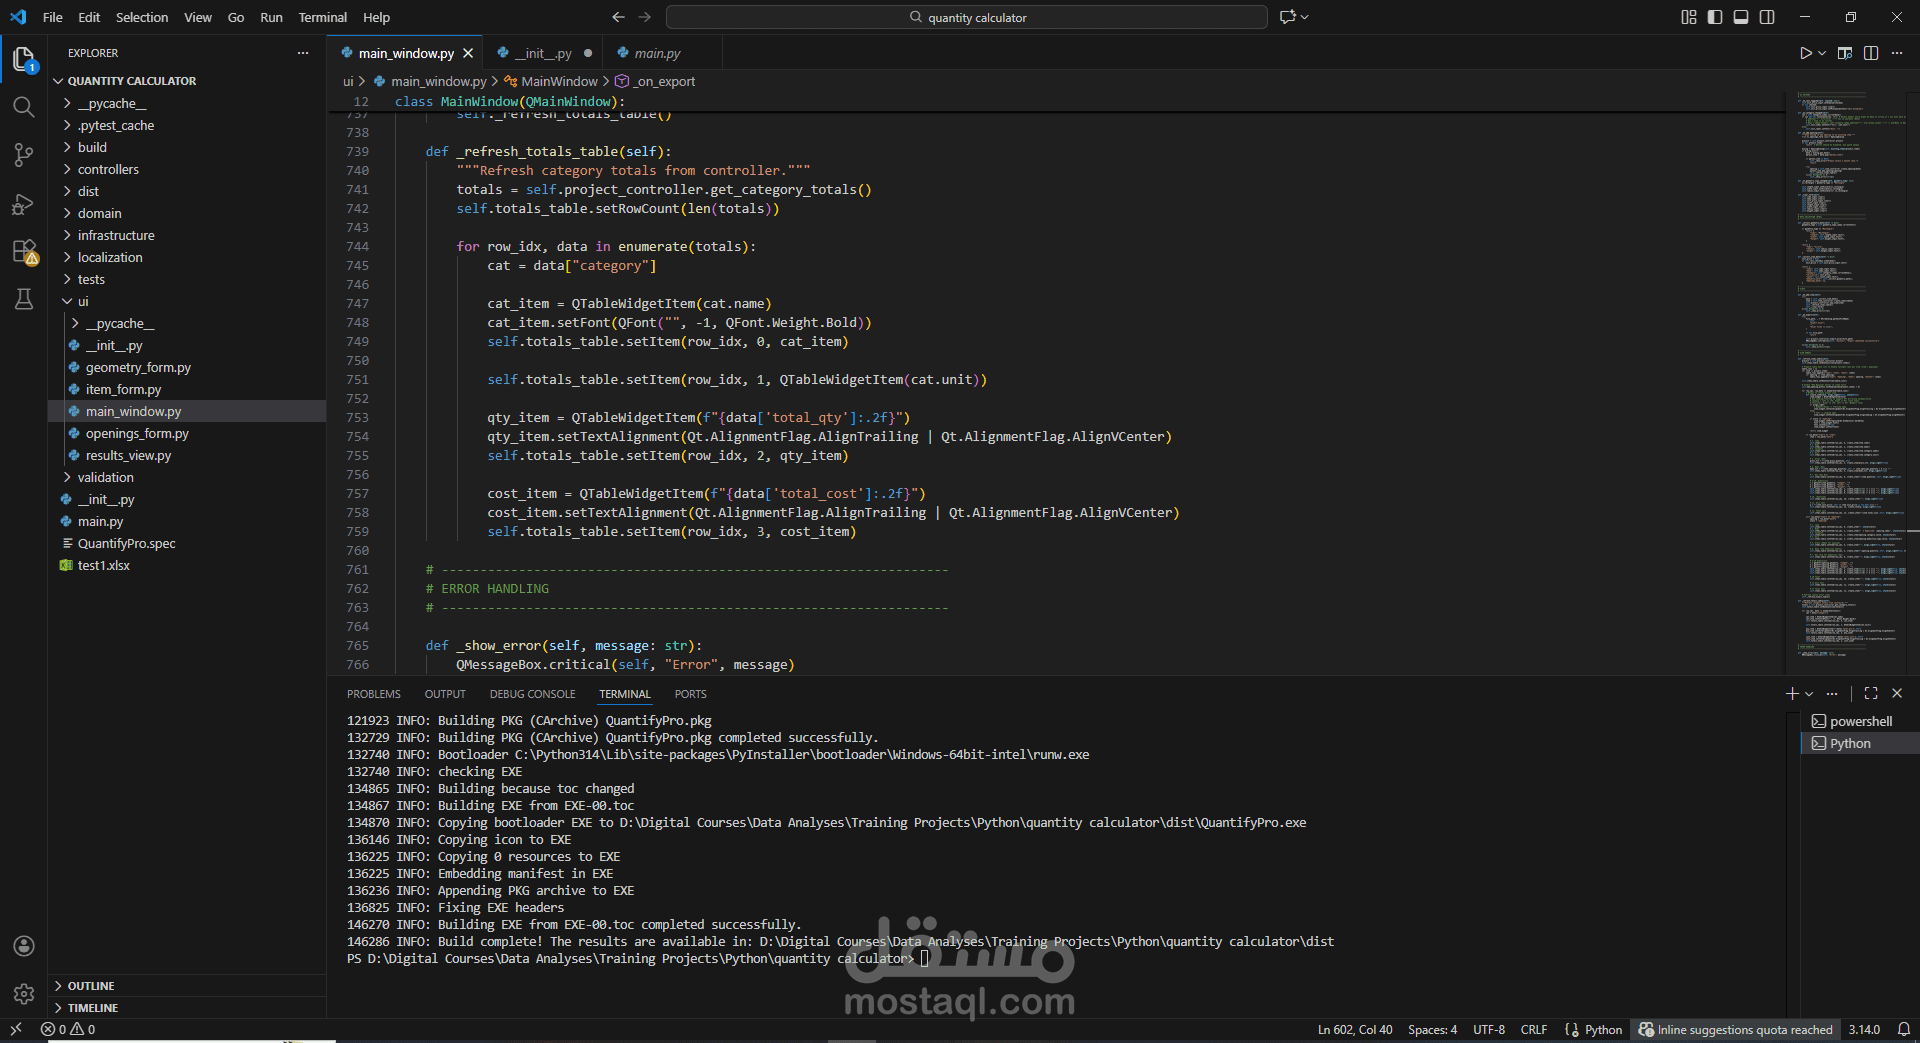Screen dimensions: 1920x1043
Task: Open the Search view in activity bar
Action: click(x=24, y=107)
